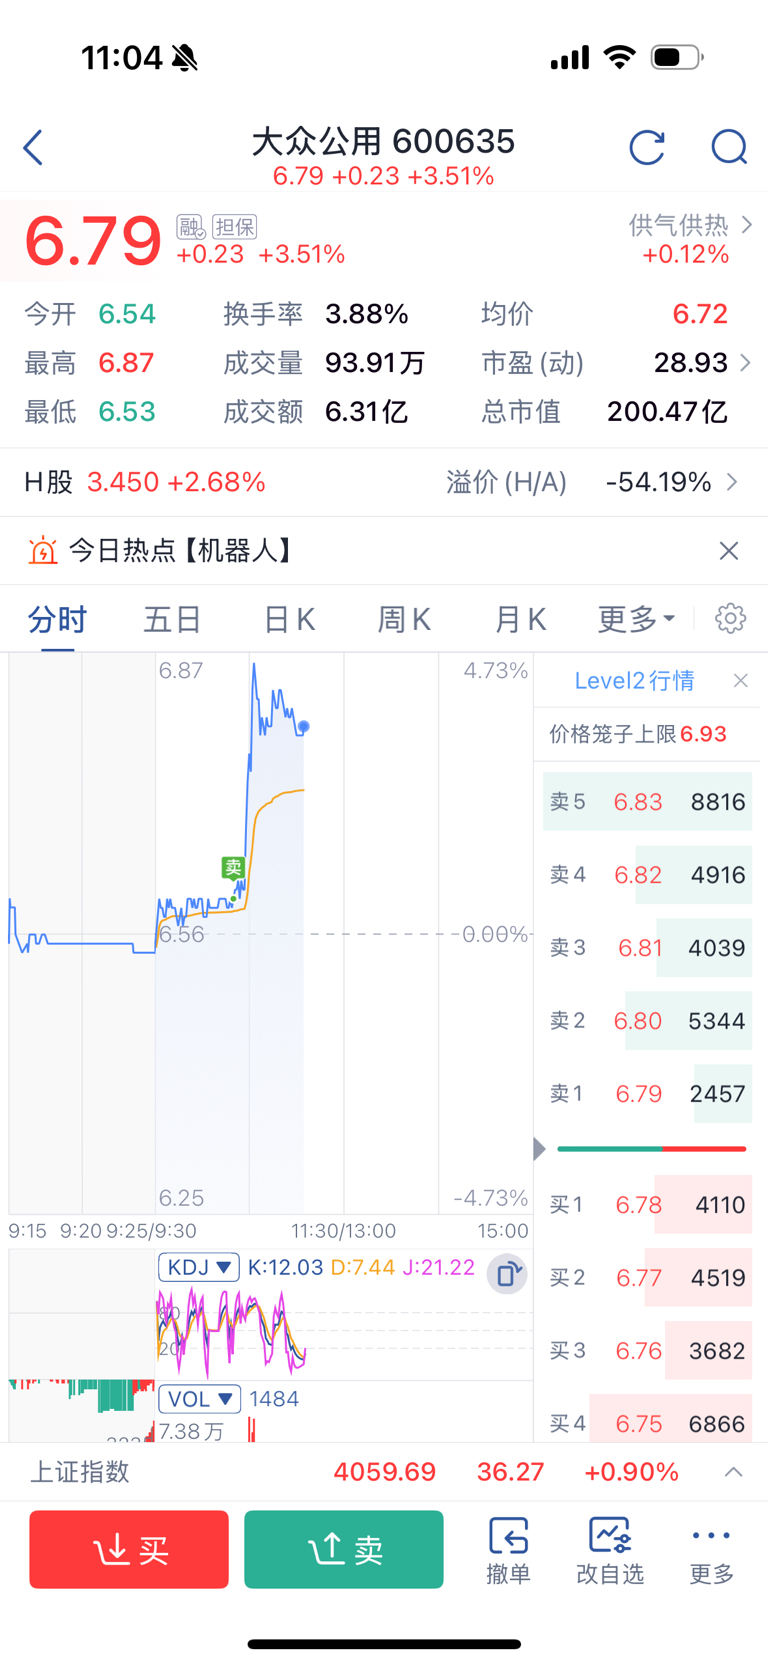The width and height of the screenshot is (769, 1665).
Task: Tap the 今日热点 alarm icon
Action: 43,551
